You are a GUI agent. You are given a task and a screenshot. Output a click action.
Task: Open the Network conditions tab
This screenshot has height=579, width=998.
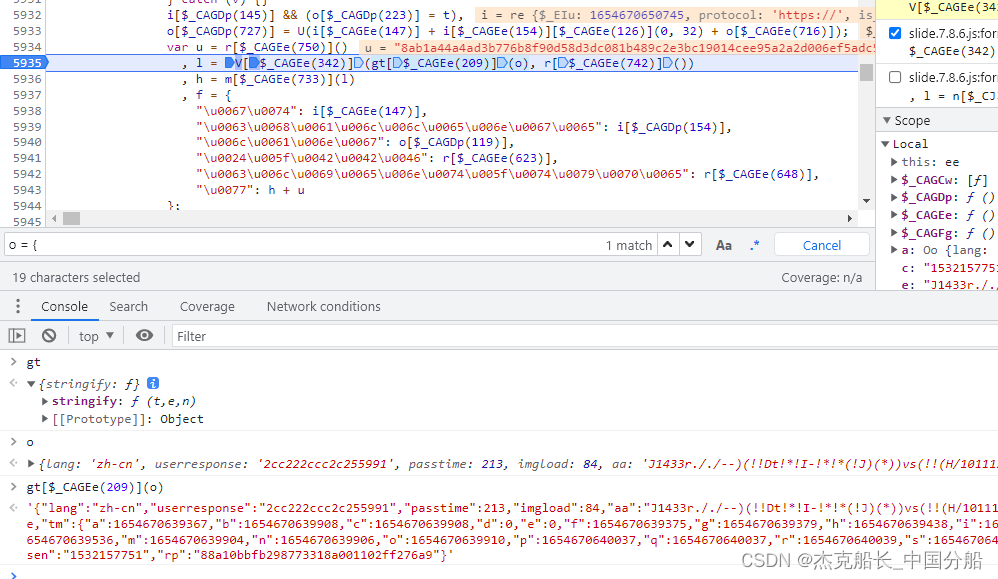point(323,307)
